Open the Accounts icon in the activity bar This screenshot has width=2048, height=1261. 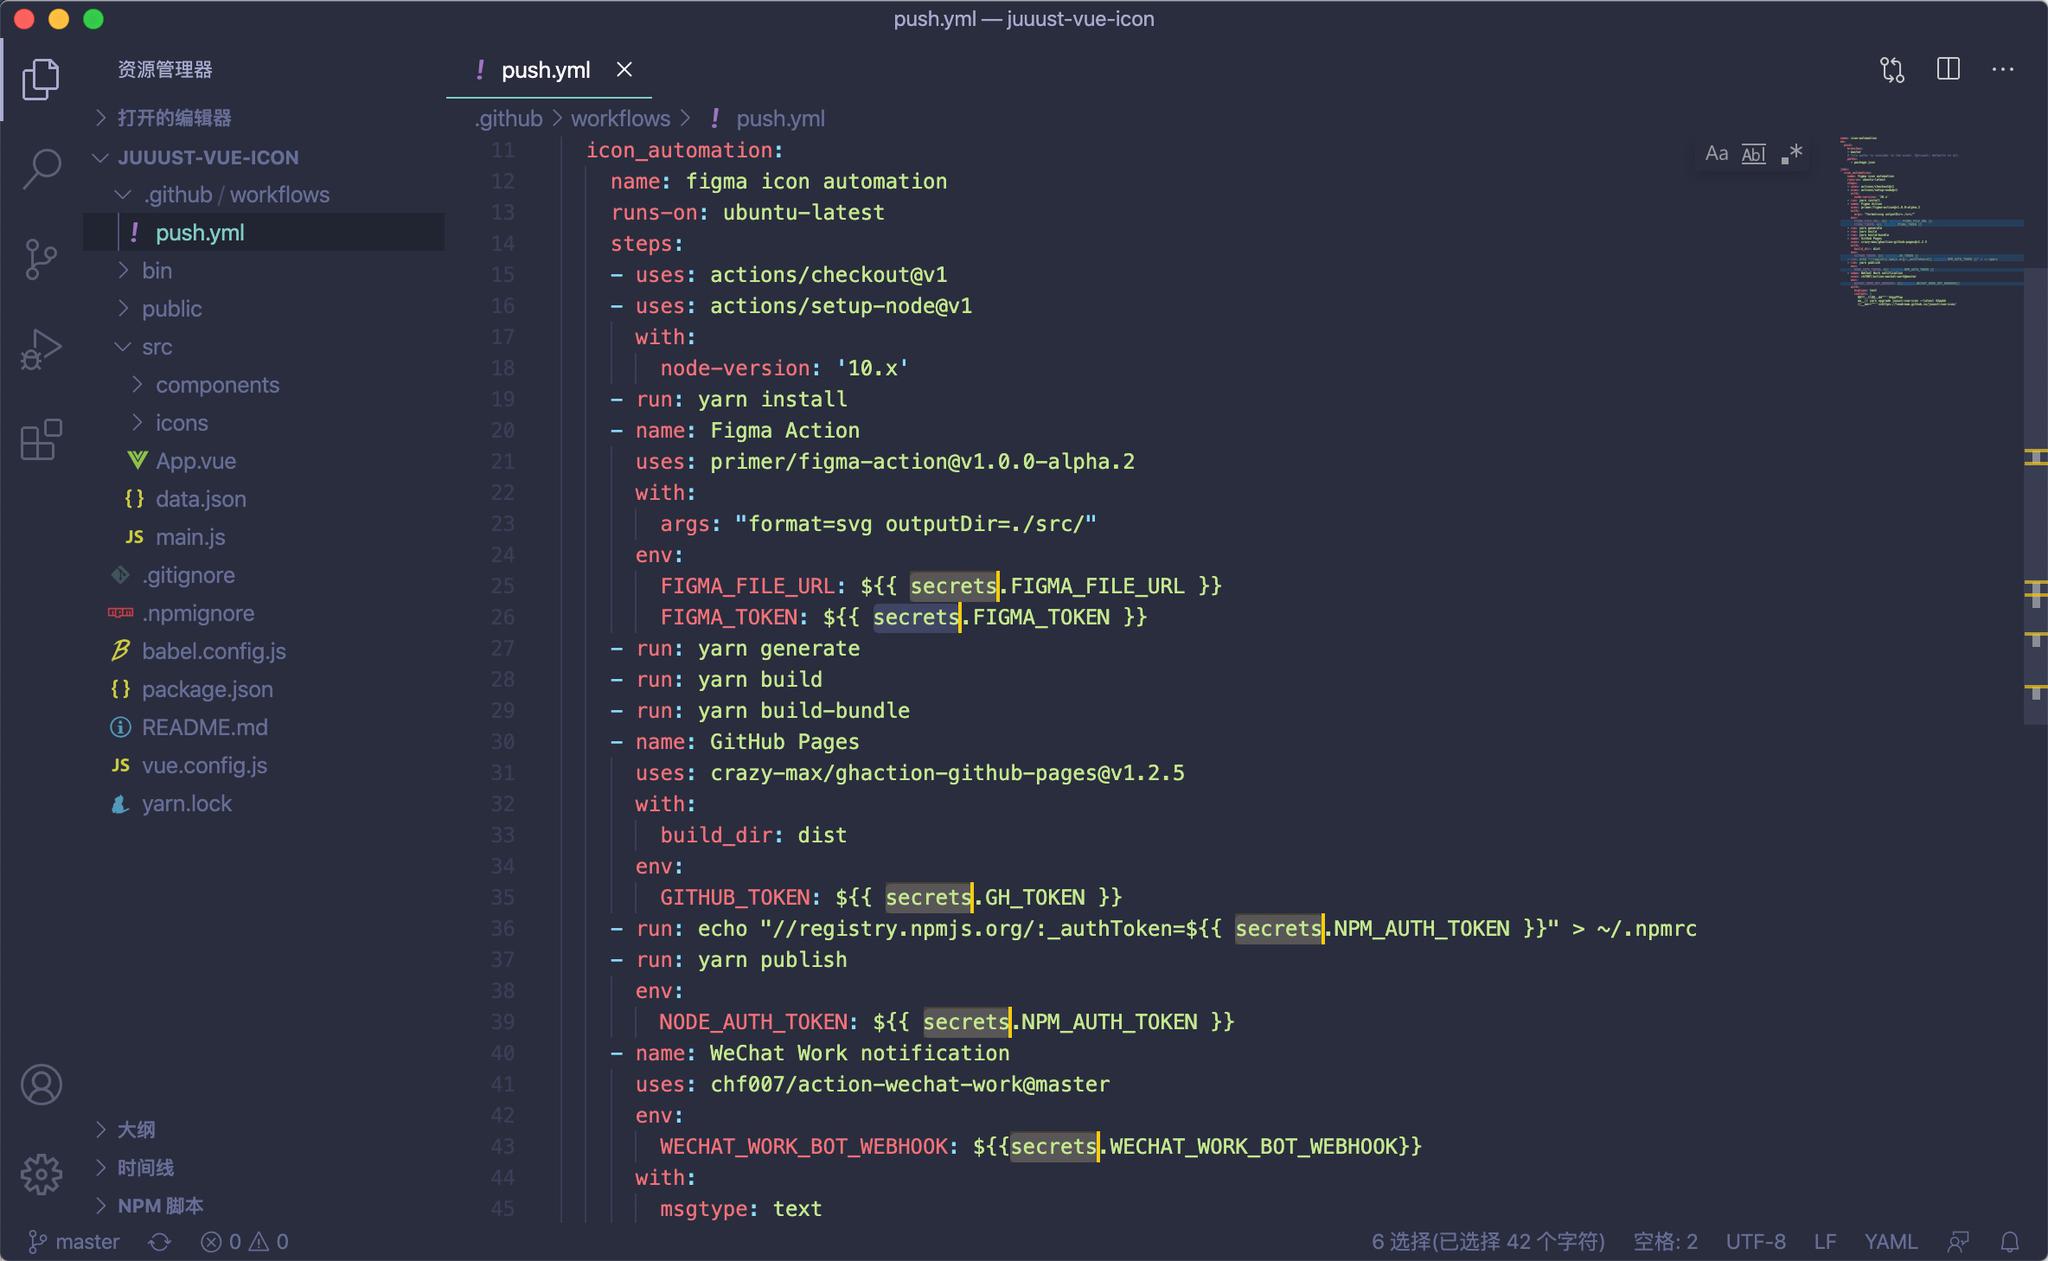41,1084
